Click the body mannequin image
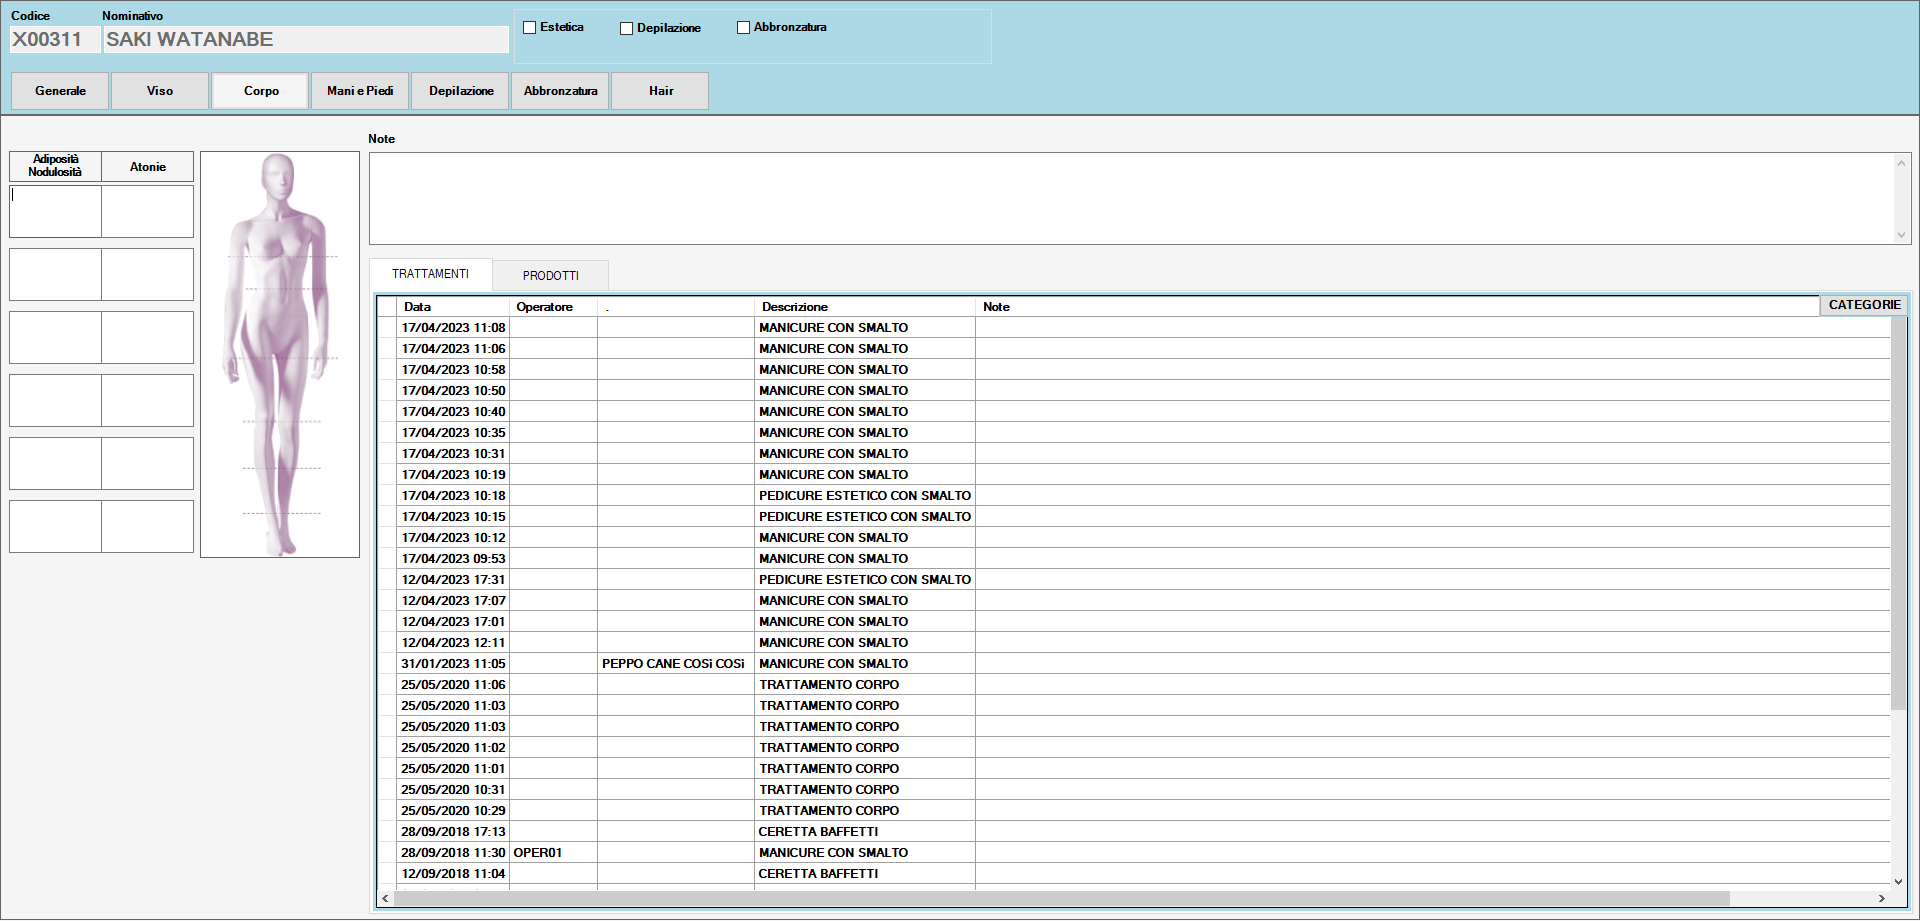The width and height of the screenshot is (1920, 921). [280, 354]
